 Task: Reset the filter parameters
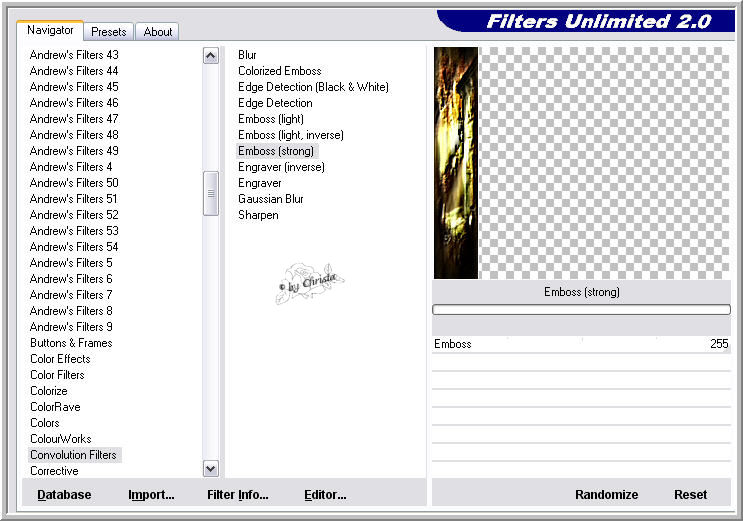click(x=690, y=494)
